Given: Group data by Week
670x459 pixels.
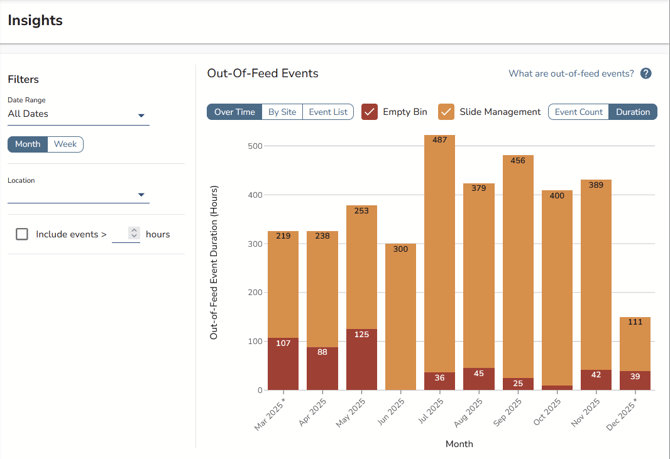Looking at the screenshot, I should [x=65, y=144].
